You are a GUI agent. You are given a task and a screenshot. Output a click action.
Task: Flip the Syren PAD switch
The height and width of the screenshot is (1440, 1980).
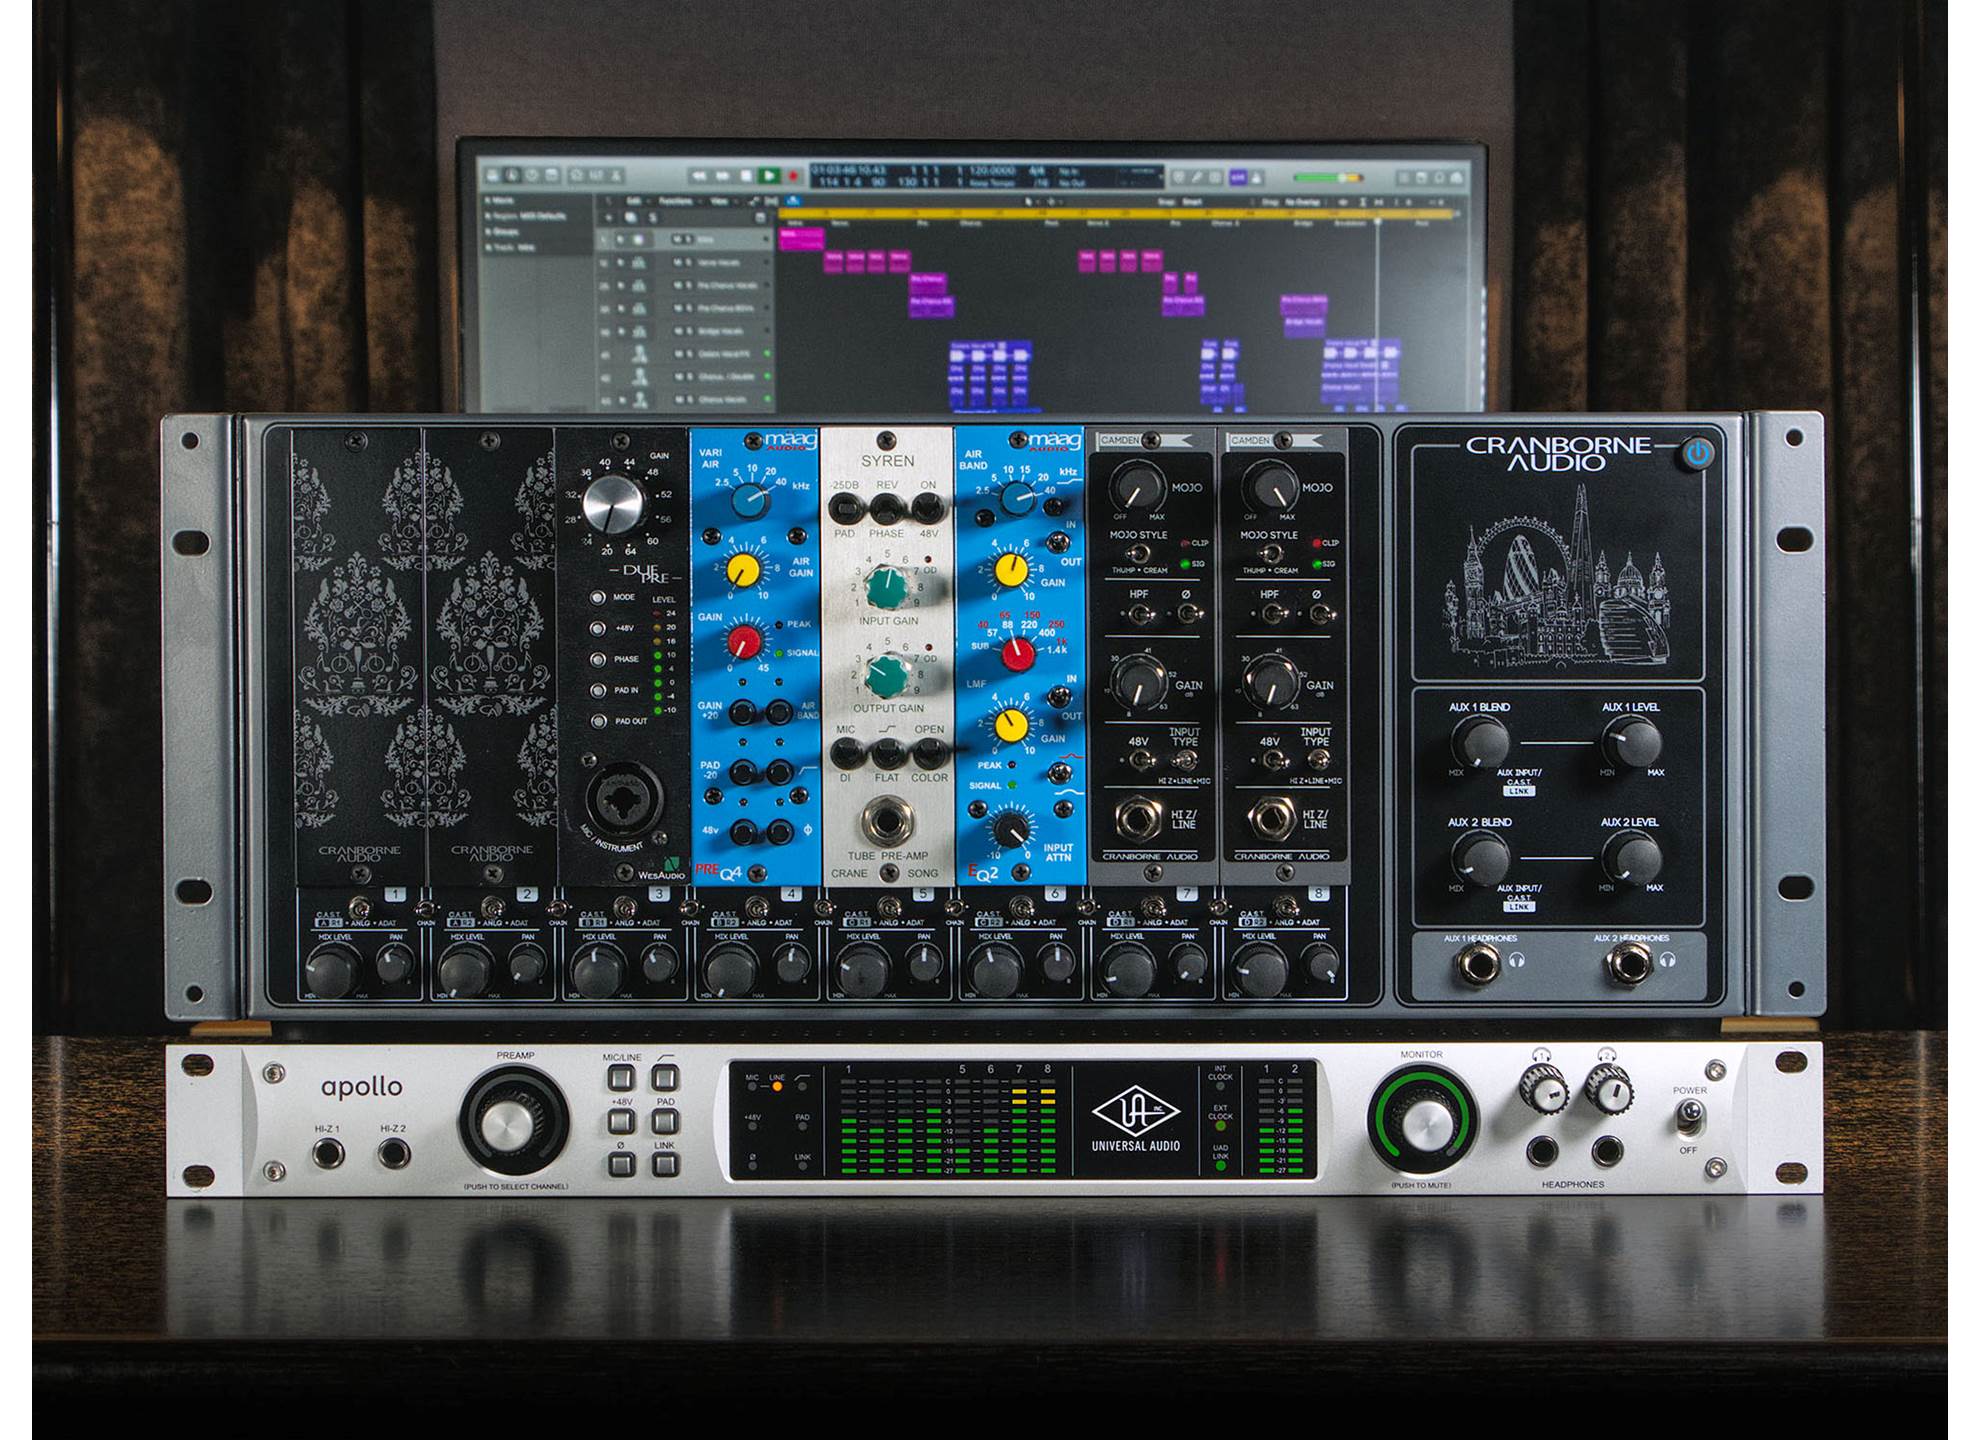coord(846,510)
